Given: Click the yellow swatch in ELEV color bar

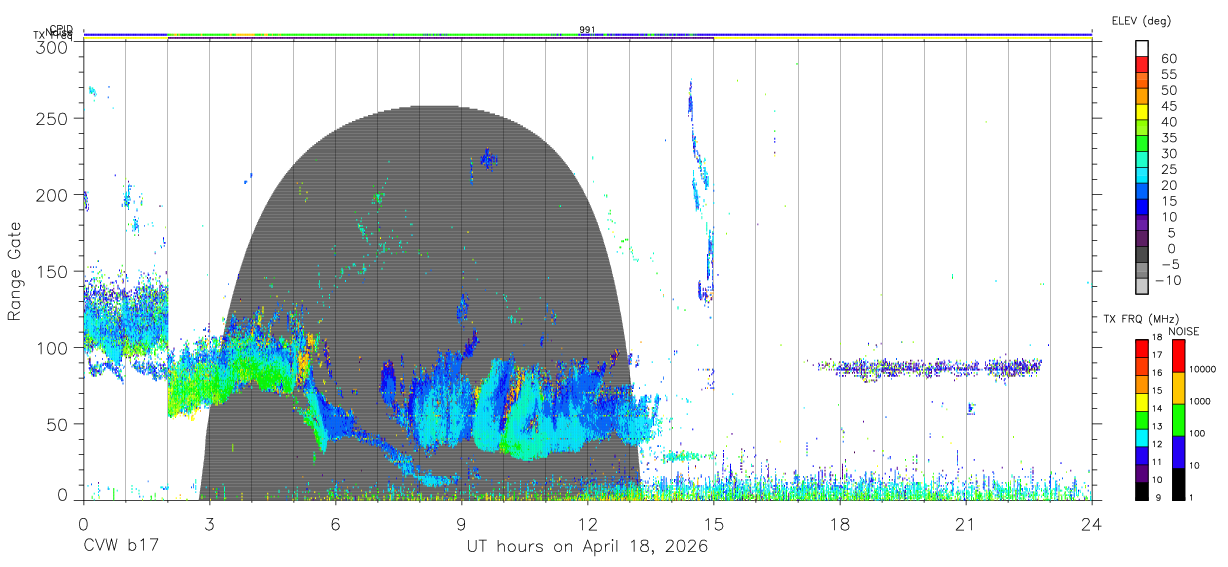Looking at the screenshot, I should 1143,111.
